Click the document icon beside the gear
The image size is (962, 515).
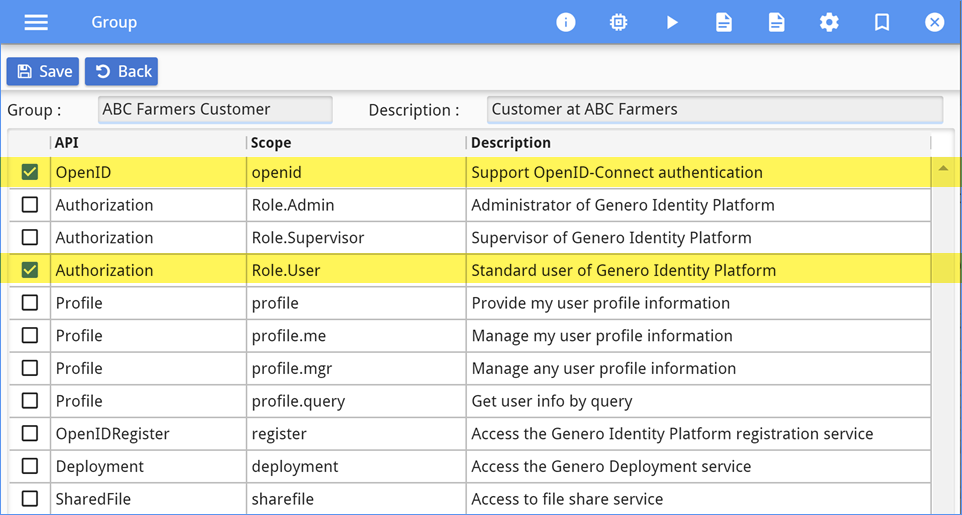(777, 22)
